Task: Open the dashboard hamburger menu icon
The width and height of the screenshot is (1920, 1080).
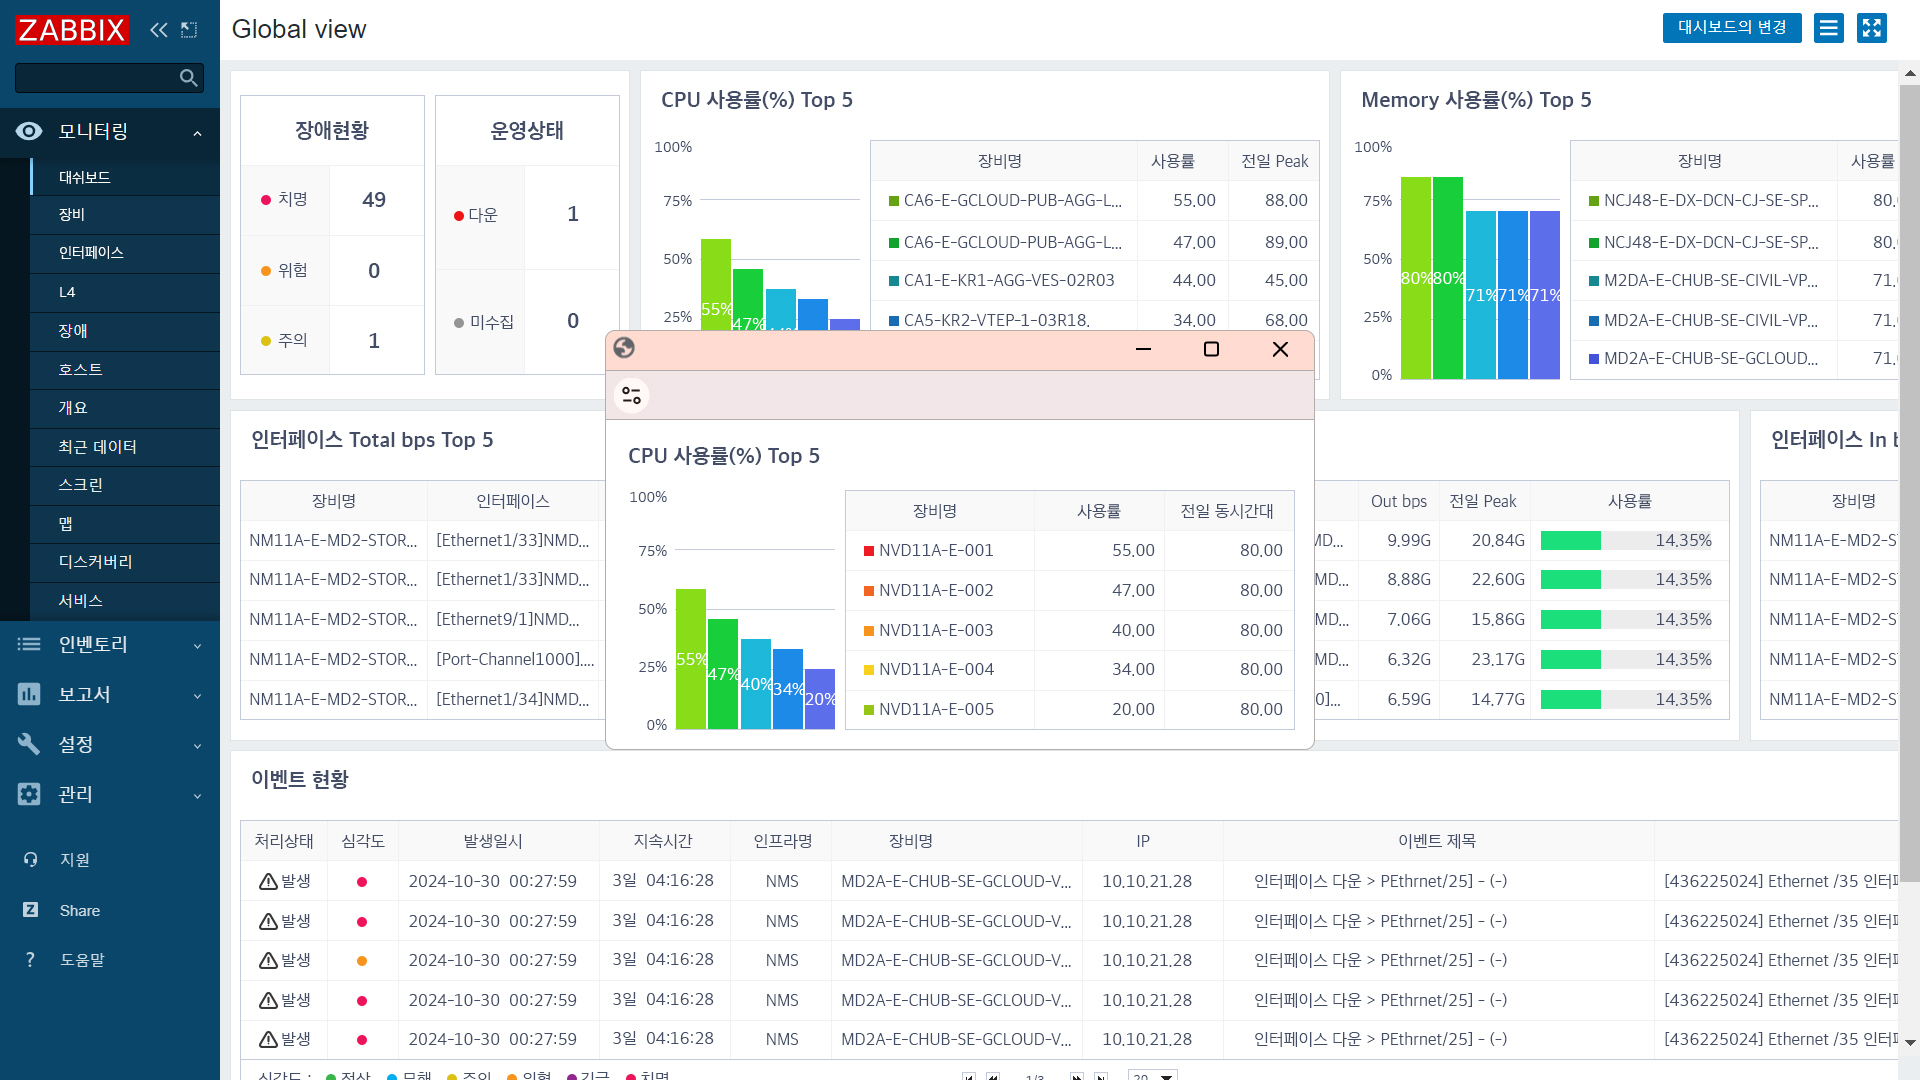Action: tap(1829, 28)
